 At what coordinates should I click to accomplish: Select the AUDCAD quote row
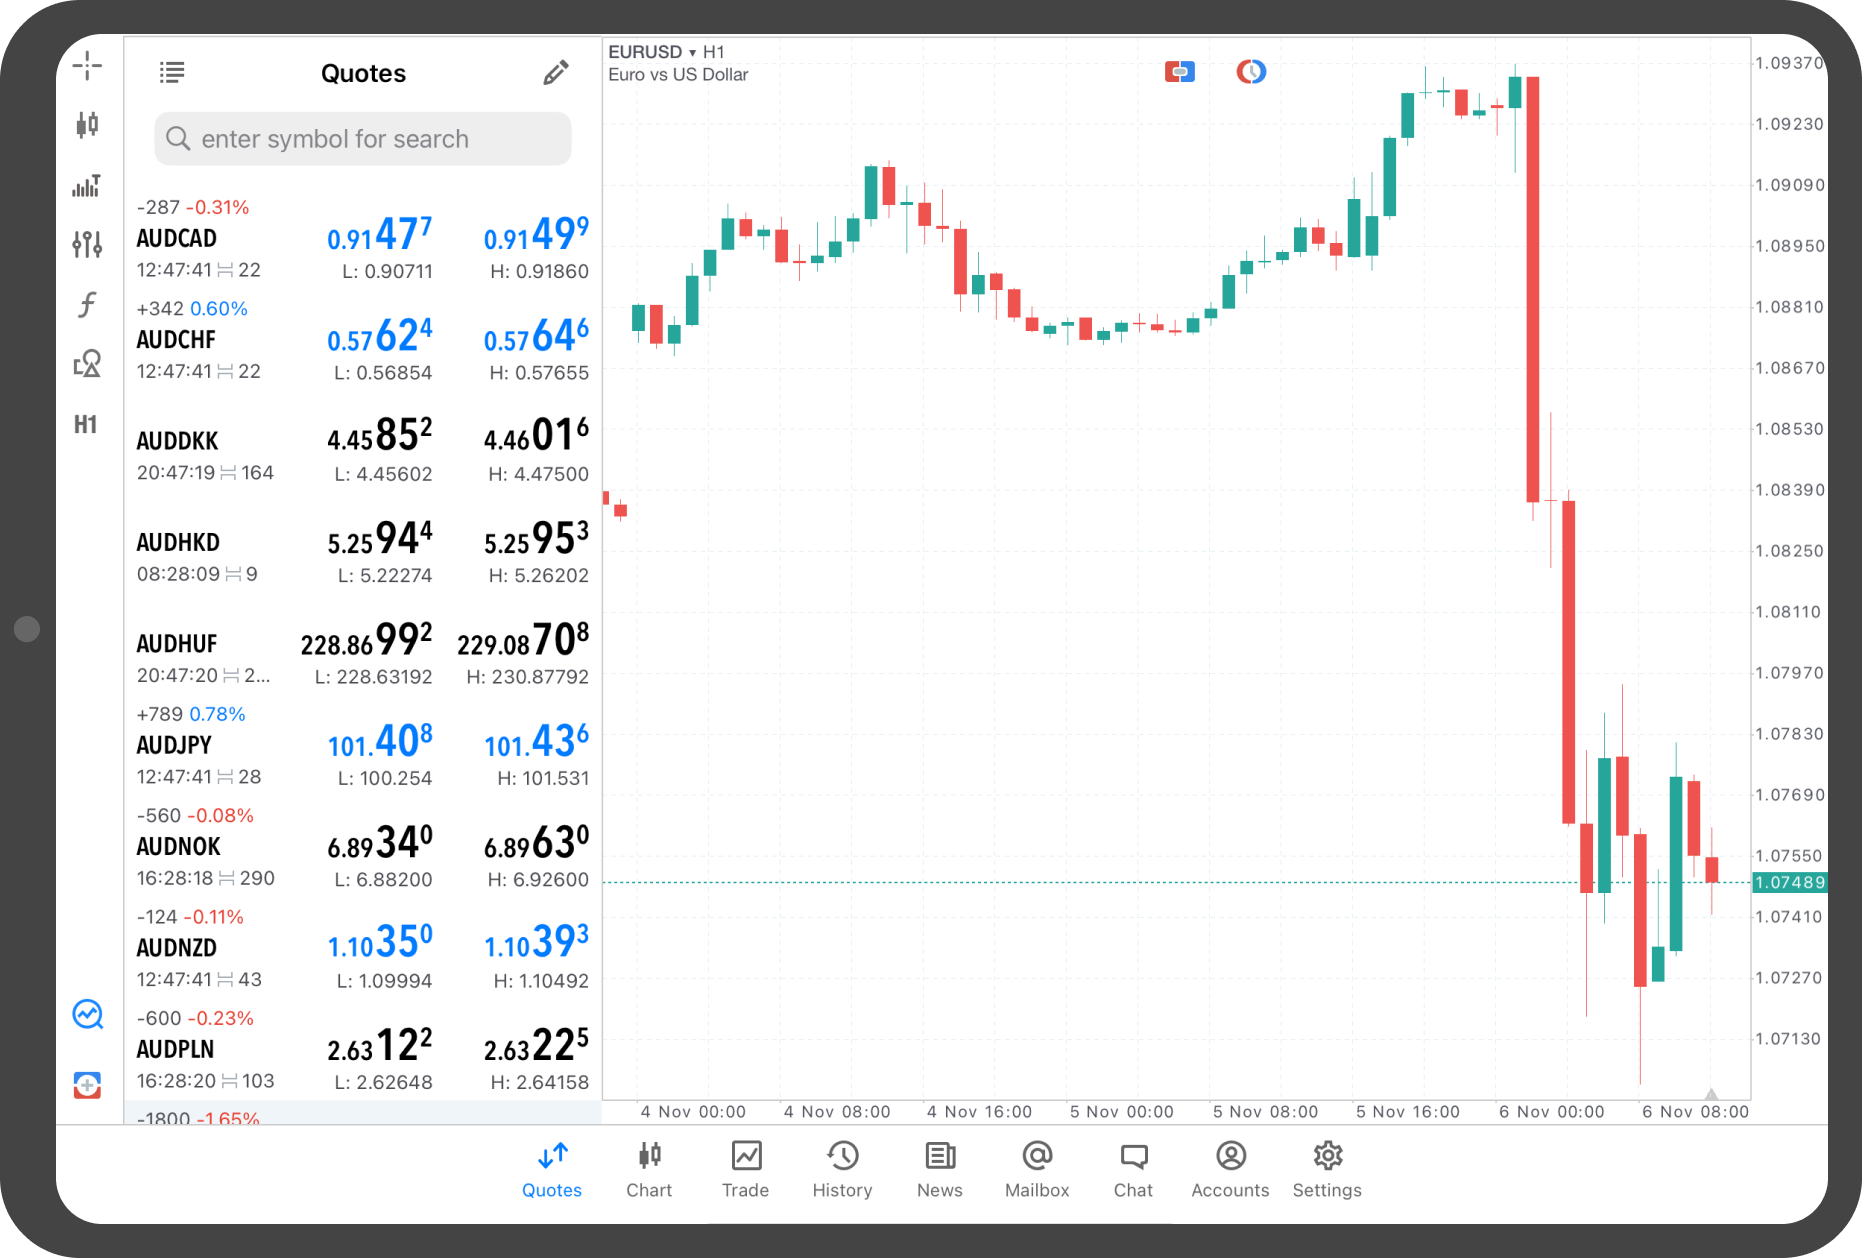tap(362, 240)
